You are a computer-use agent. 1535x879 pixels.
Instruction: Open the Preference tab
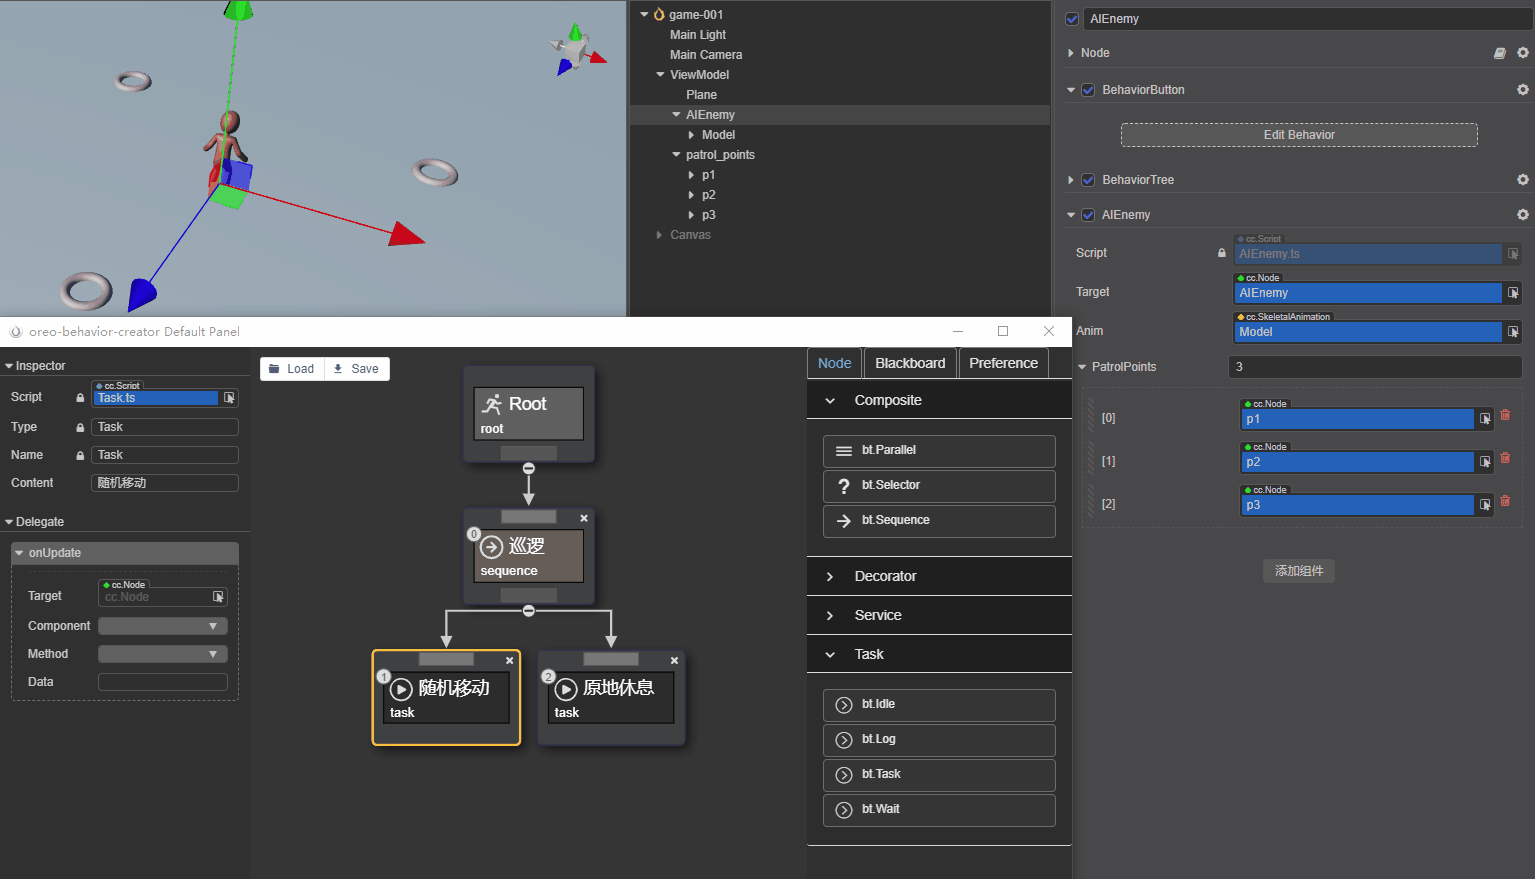tap(1003, 363)
